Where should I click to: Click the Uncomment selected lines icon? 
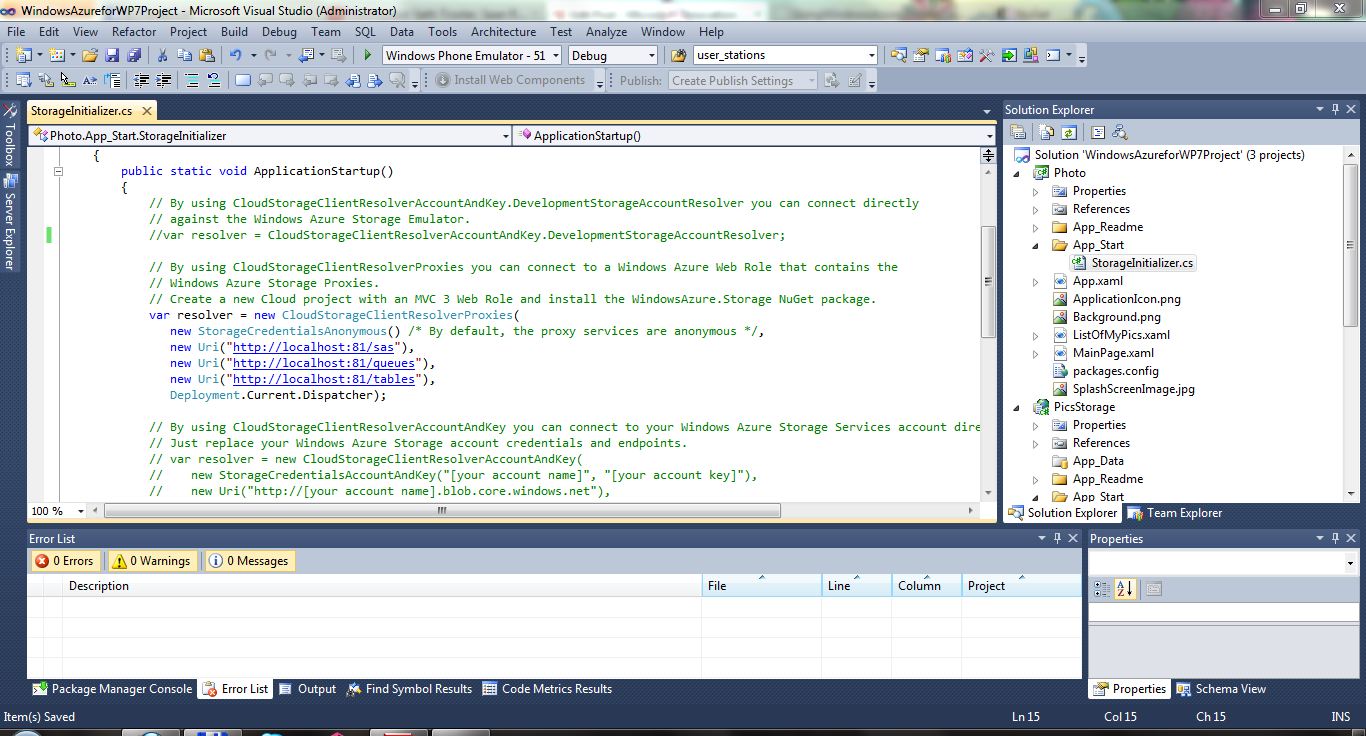coord(213,80)
